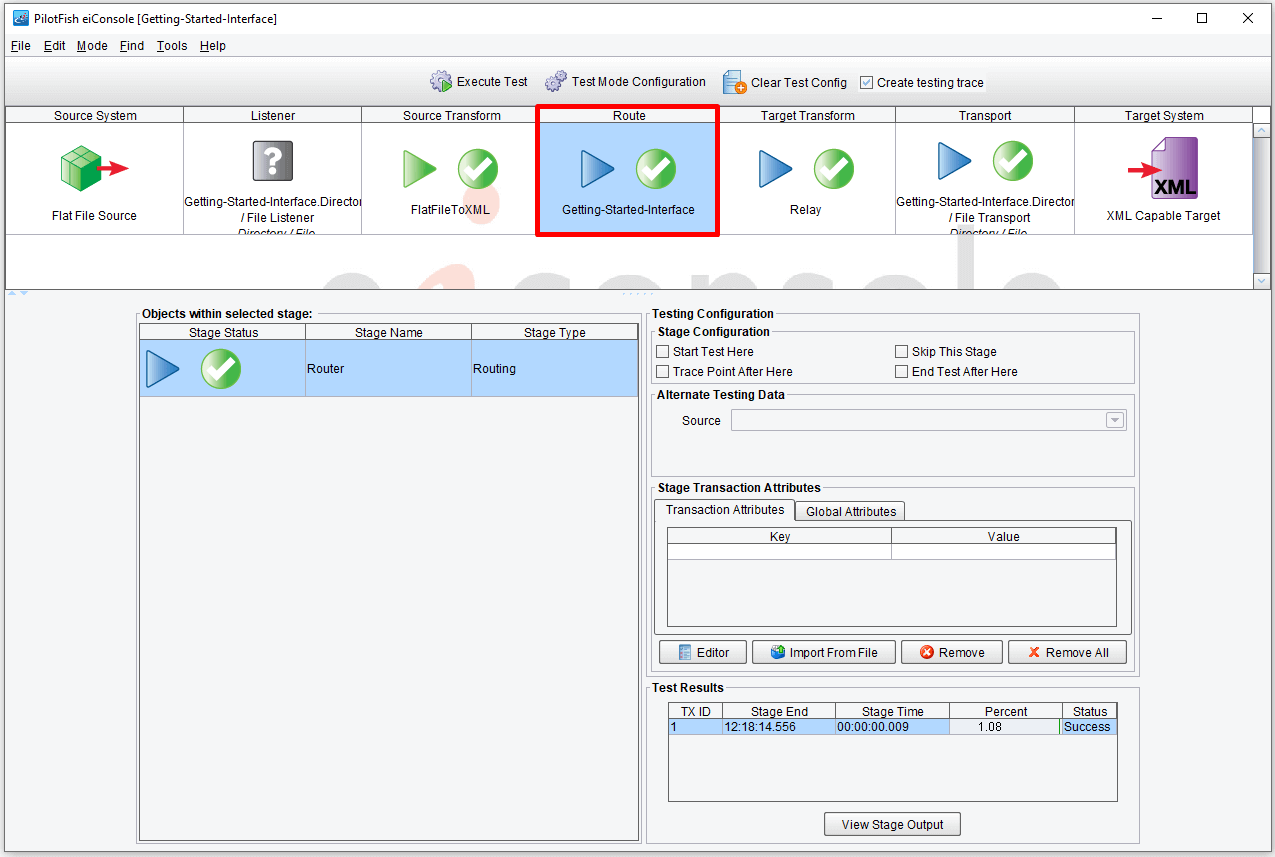
Task: Open the Edit menu
Action: (54, 46)
